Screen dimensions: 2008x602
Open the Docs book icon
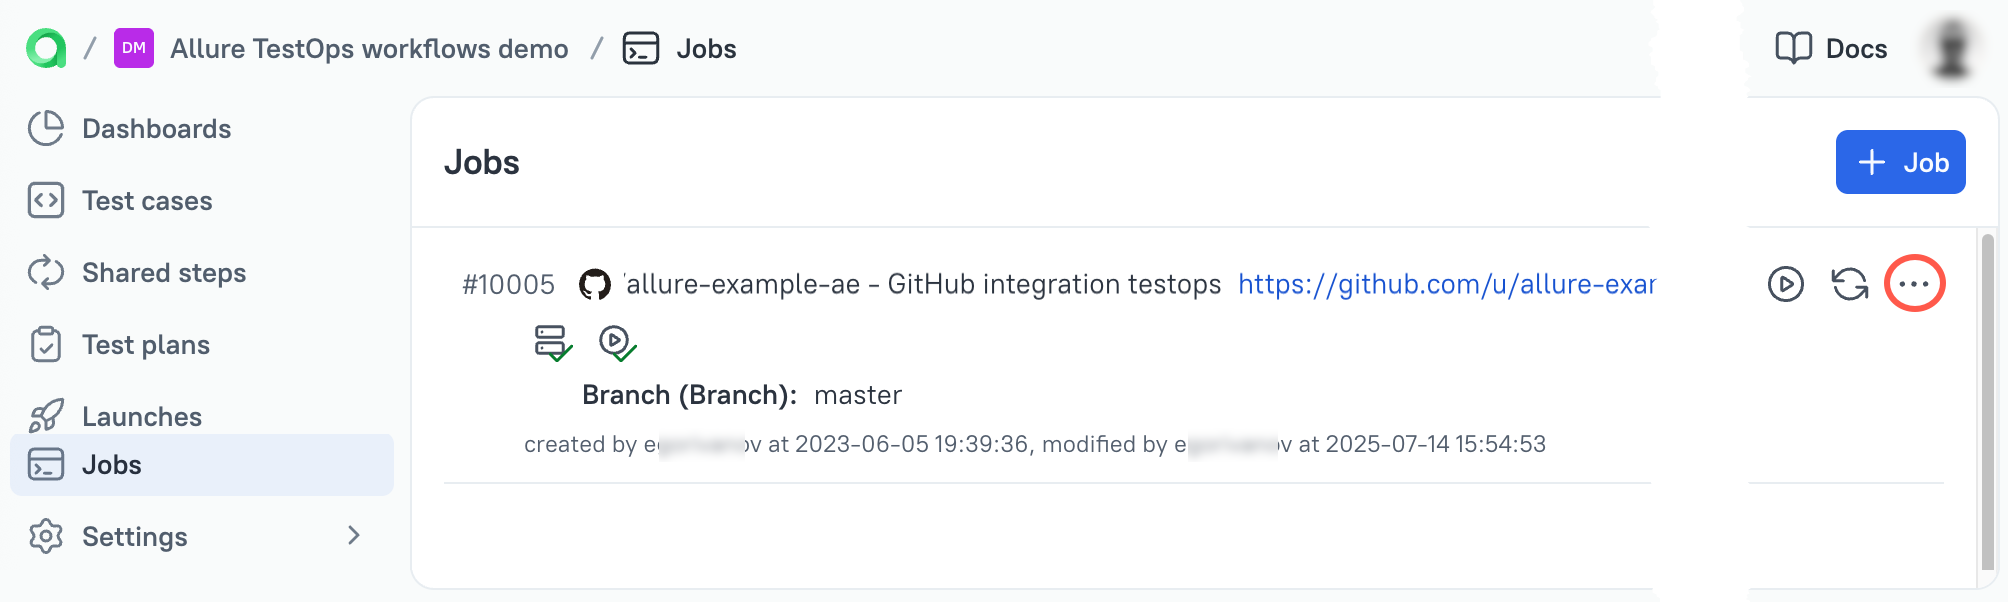click(1793, 48)
